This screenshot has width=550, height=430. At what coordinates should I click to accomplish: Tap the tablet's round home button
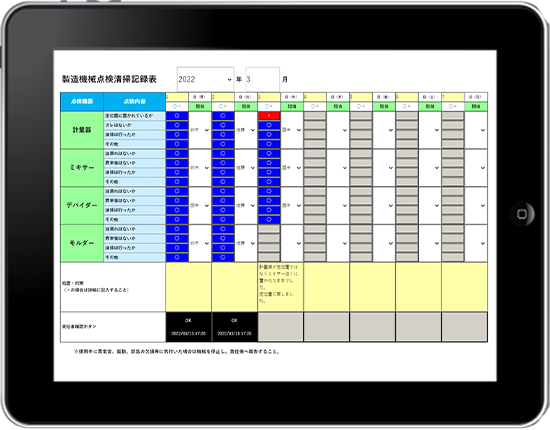[522, 214]
